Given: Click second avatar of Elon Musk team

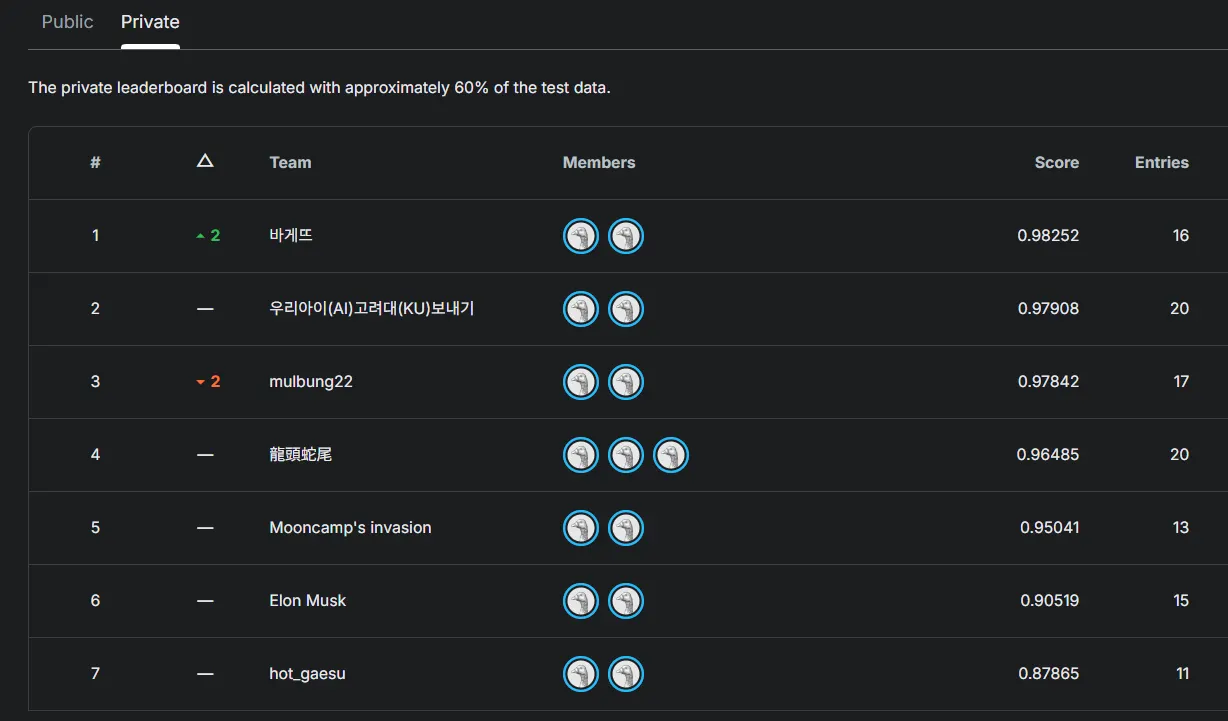Looking at the screenshot, I should point(626,601).
